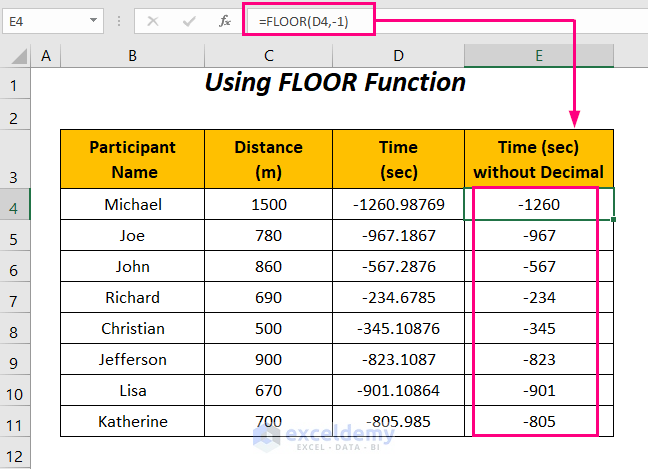The width and height of the screenshot is (648, 469).
Task: Click the distance cell 690
Action: coord(269,298)
